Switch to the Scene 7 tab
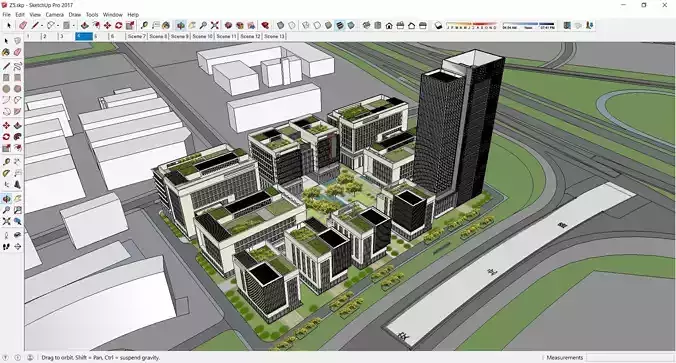676x363 pixels. pyautogui.click(x=137, y=36)
